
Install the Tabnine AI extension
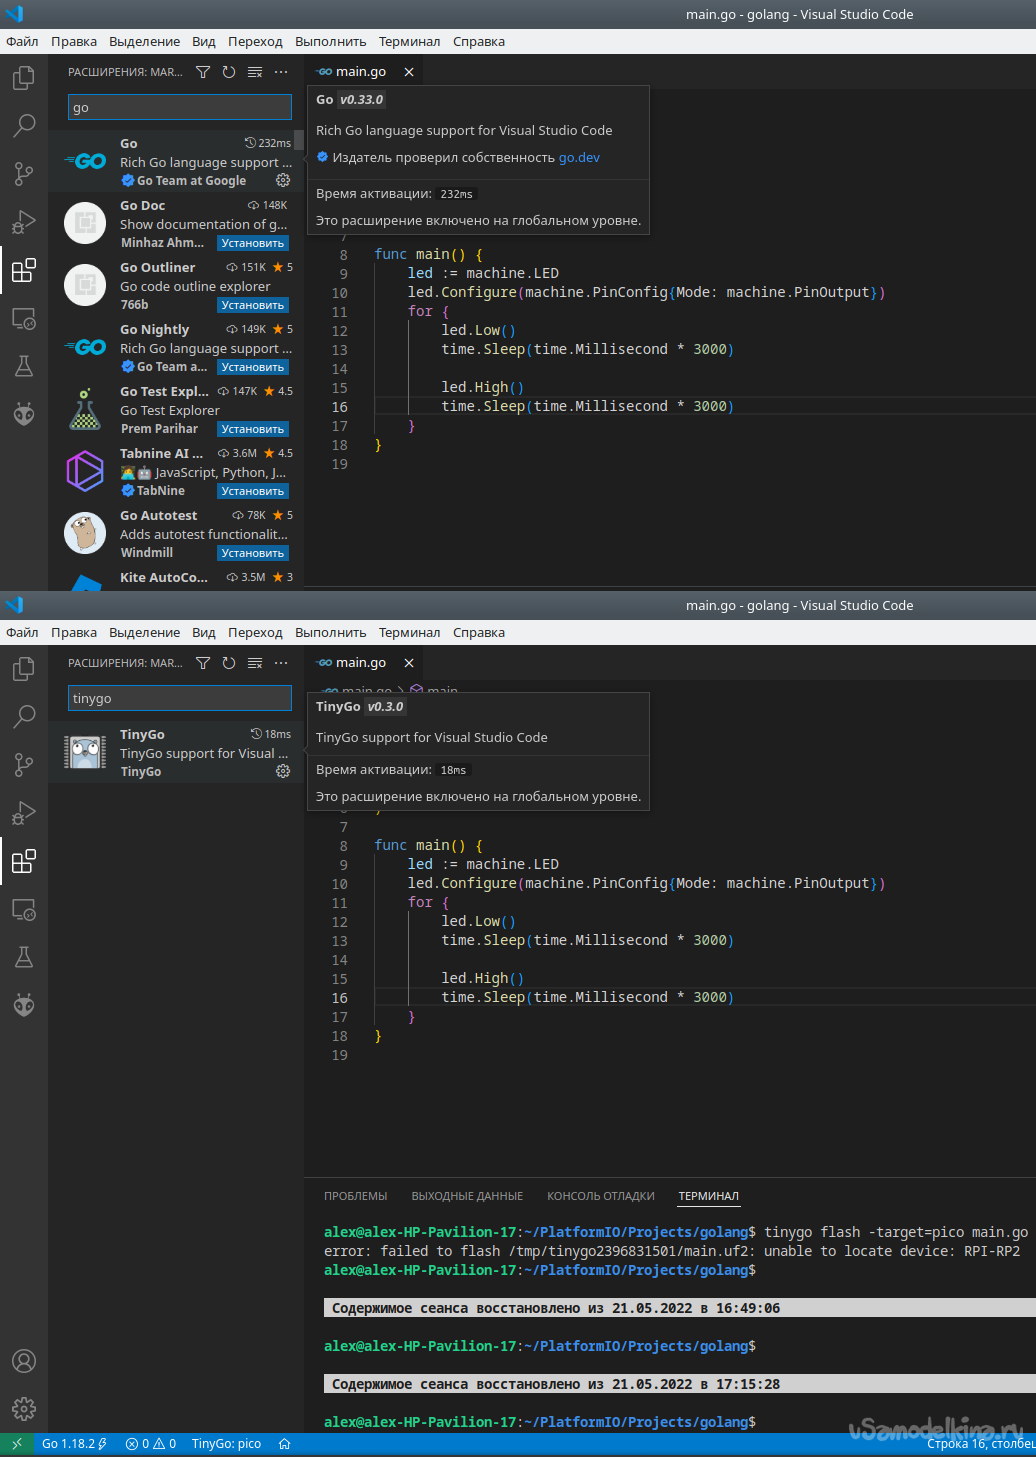253,491
